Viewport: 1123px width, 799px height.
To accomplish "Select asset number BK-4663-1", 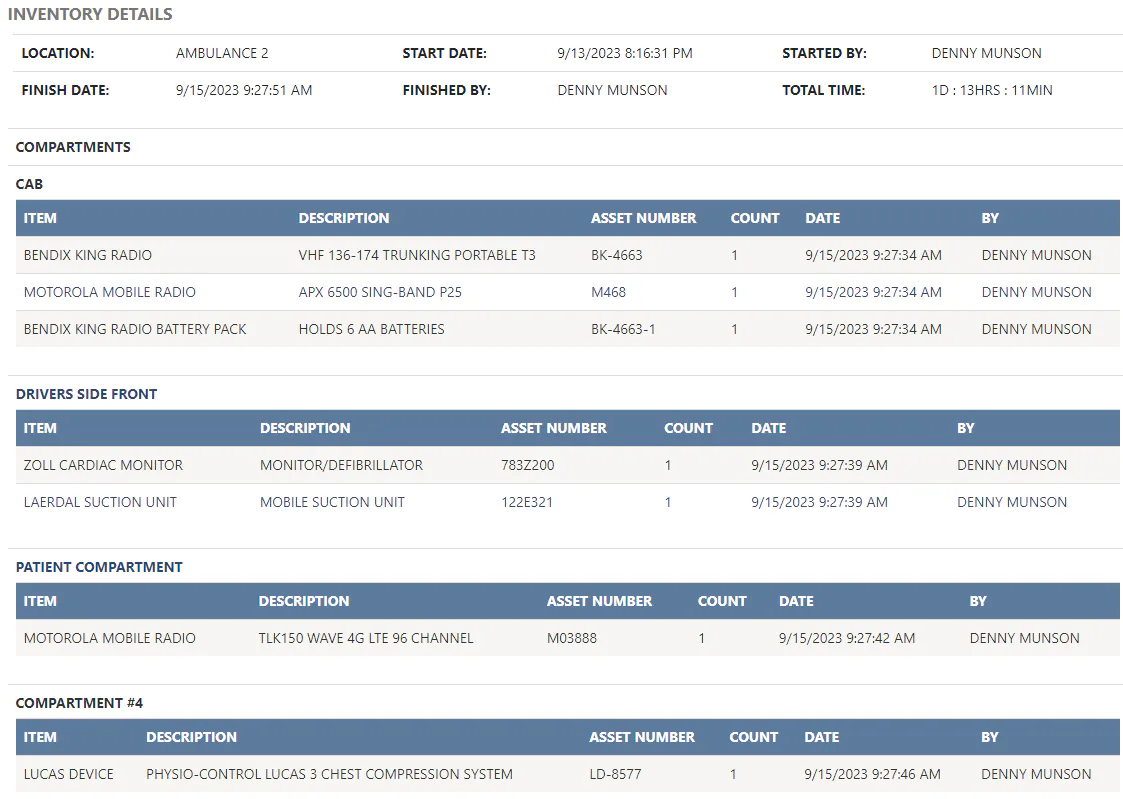I will 623,329.
